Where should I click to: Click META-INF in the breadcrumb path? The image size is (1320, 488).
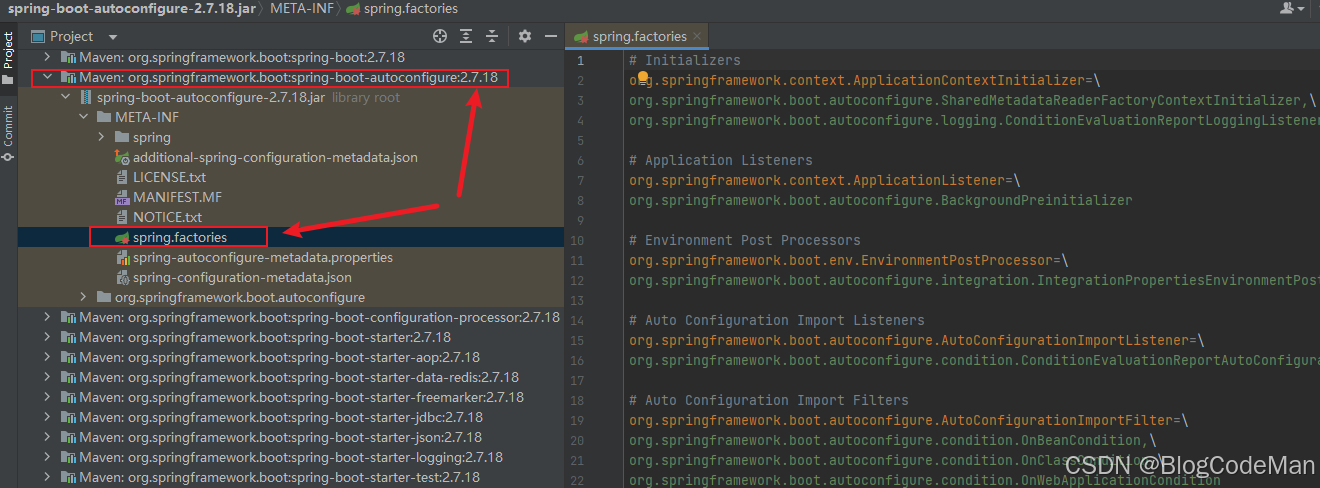(x=304, y=8)
